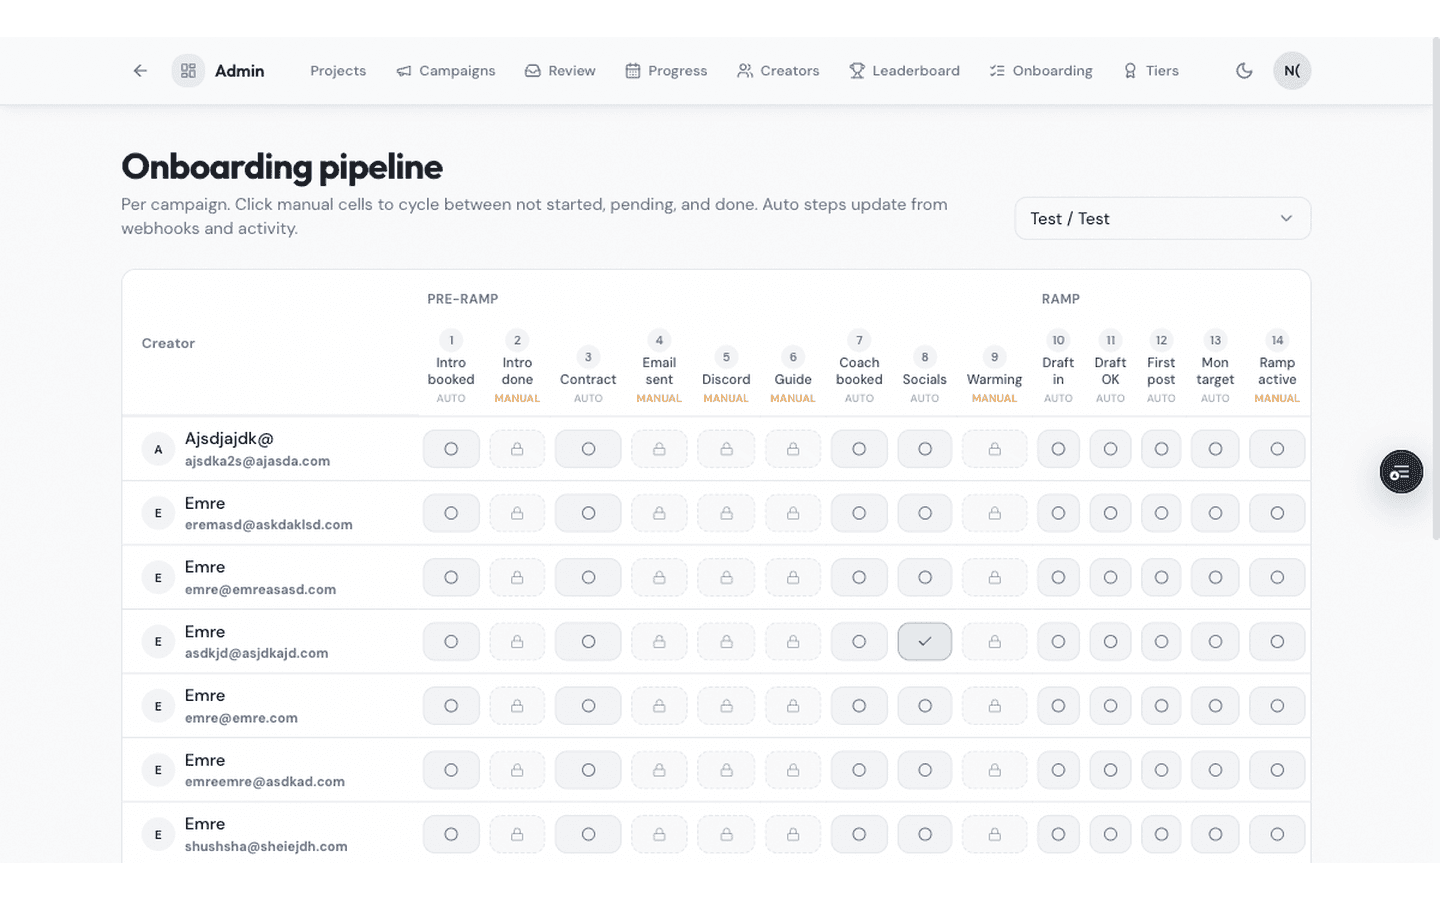Toggle Mon target for shushsha@sheiejdh.com
The width and height of the screenshot is (1440, 900).
coord(1215,834)
